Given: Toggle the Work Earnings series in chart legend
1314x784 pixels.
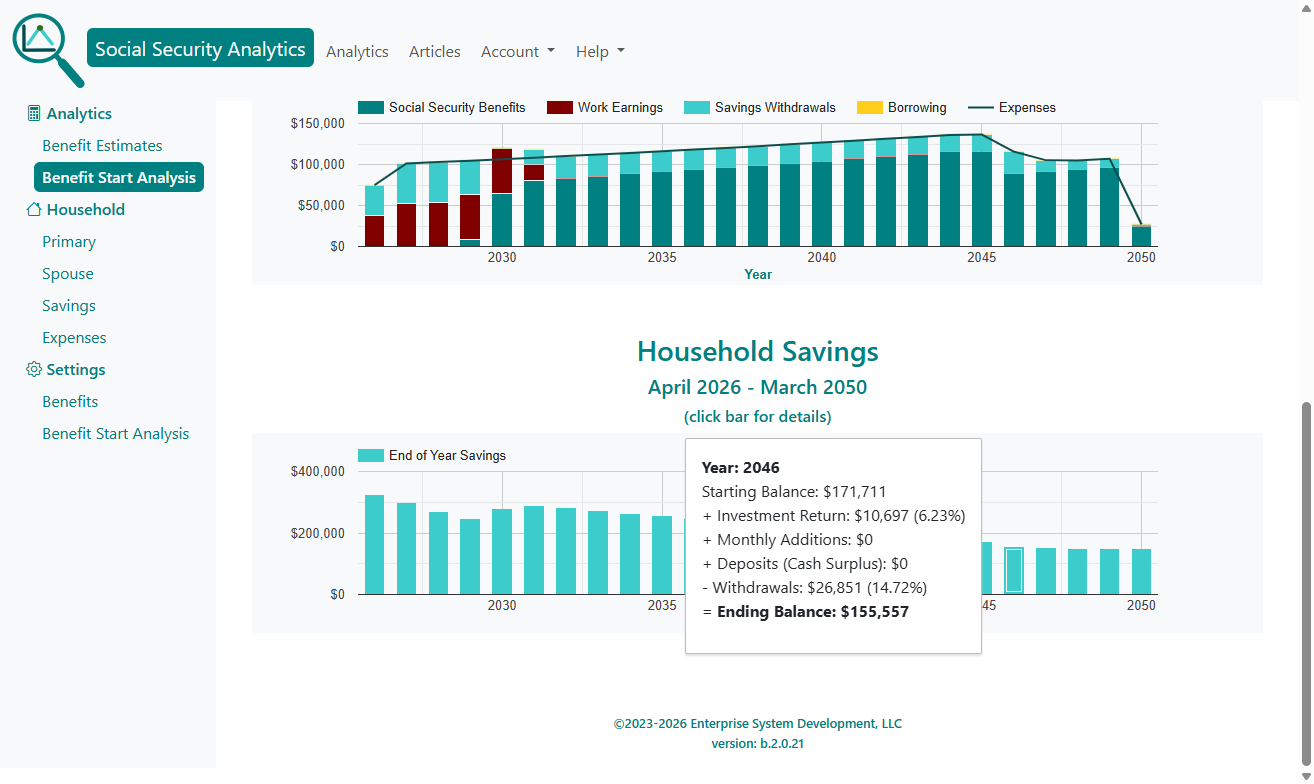Looking at the screenshot, I should tap(604, 107).
